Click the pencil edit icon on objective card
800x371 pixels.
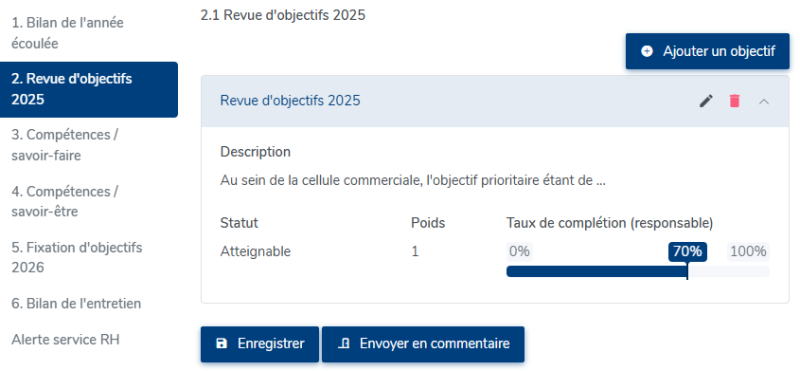[706, 101]
